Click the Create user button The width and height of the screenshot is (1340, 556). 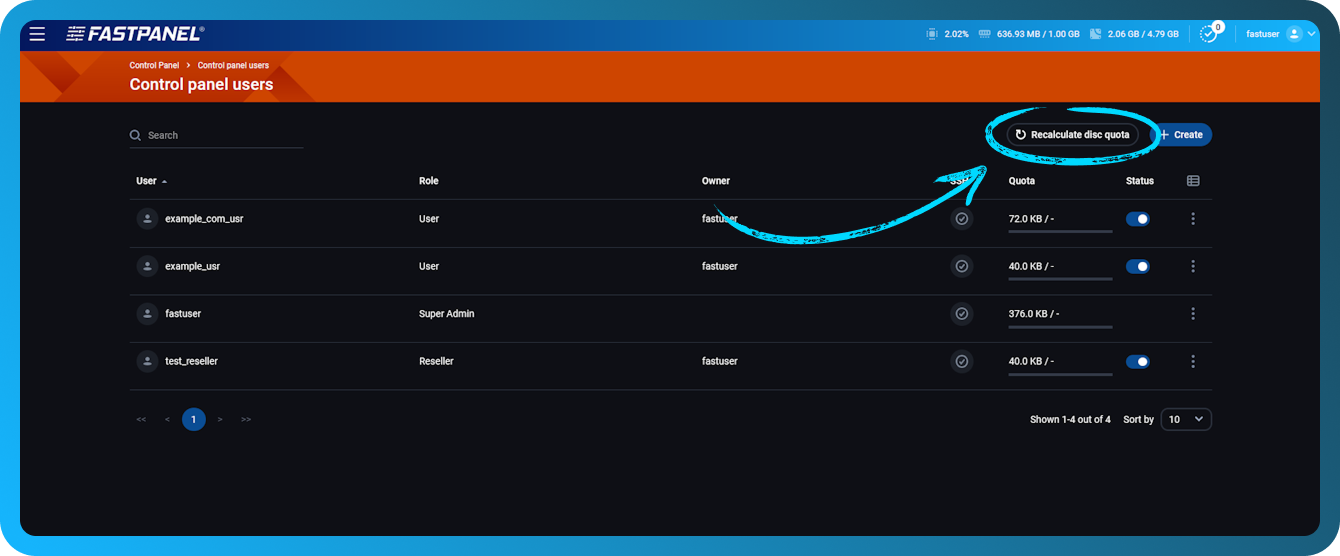tap(1182, 135)
